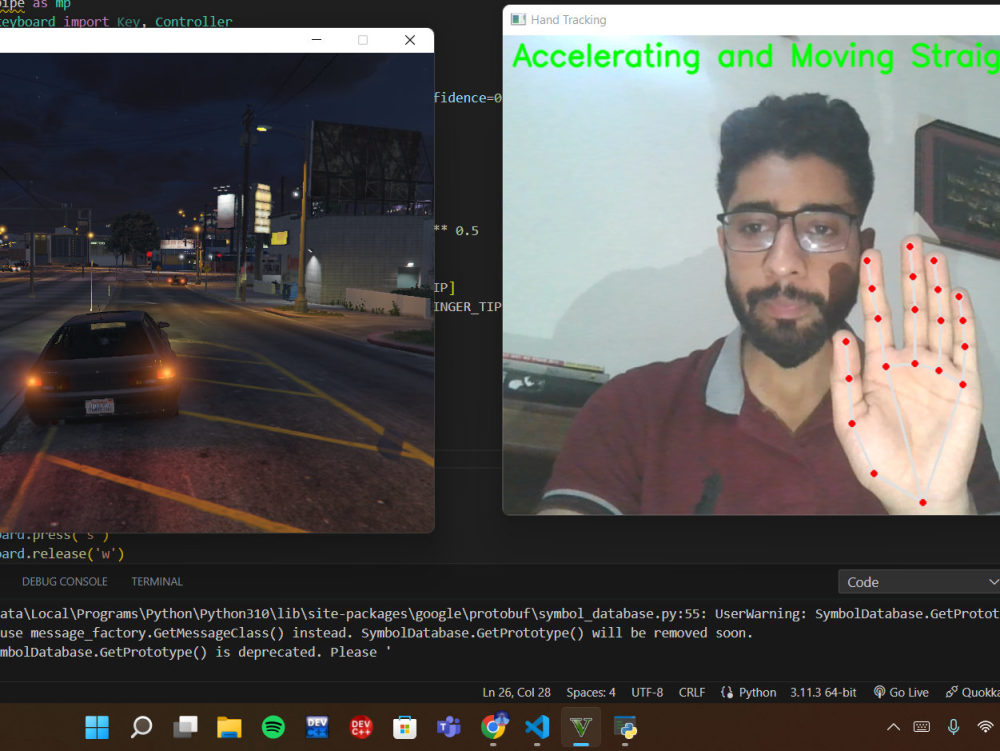Open the touch keyboard tray icon

click(x=922, y=727)
